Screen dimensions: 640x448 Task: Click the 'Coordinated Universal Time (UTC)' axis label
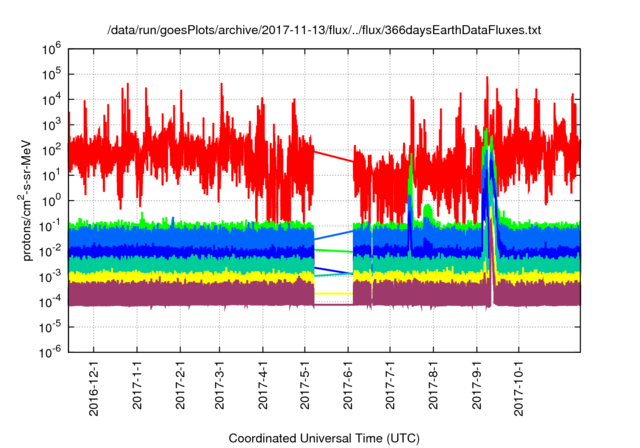click(324, 438)
